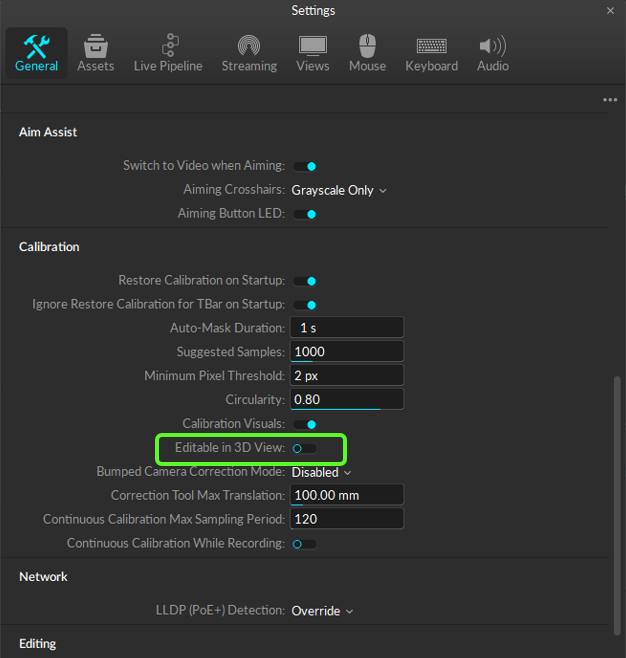The image size is (626, 658).
Task: Switch to the Live Pipeline tab
Action: [168, 53]
